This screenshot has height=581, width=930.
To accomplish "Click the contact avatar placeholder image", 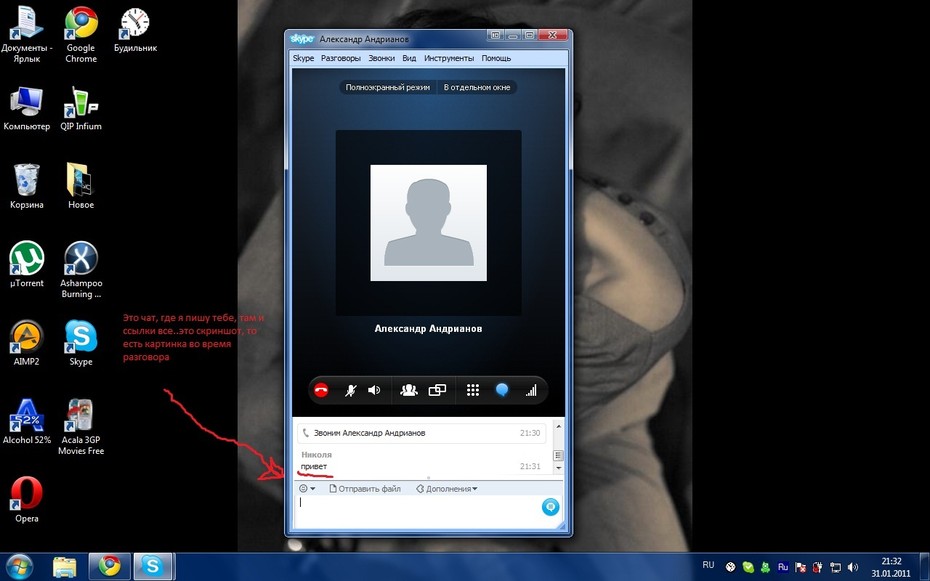I will (x=428, y=223).
